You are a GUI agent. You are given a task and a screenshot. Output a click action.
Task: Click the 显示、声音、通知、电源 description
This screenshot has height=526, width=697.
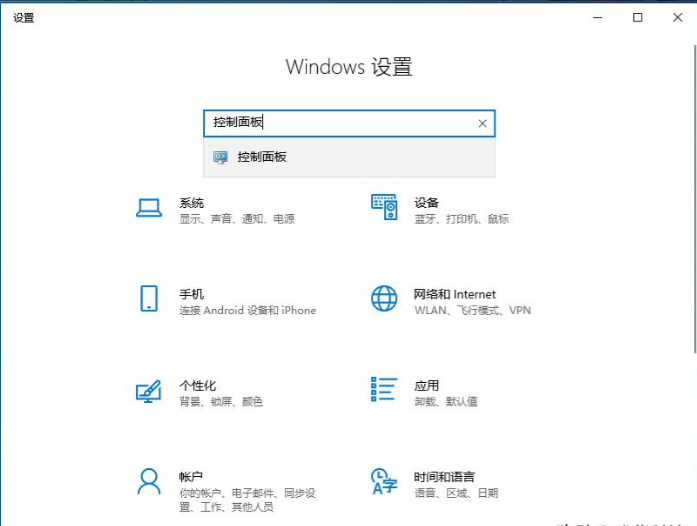pos(237,219)
